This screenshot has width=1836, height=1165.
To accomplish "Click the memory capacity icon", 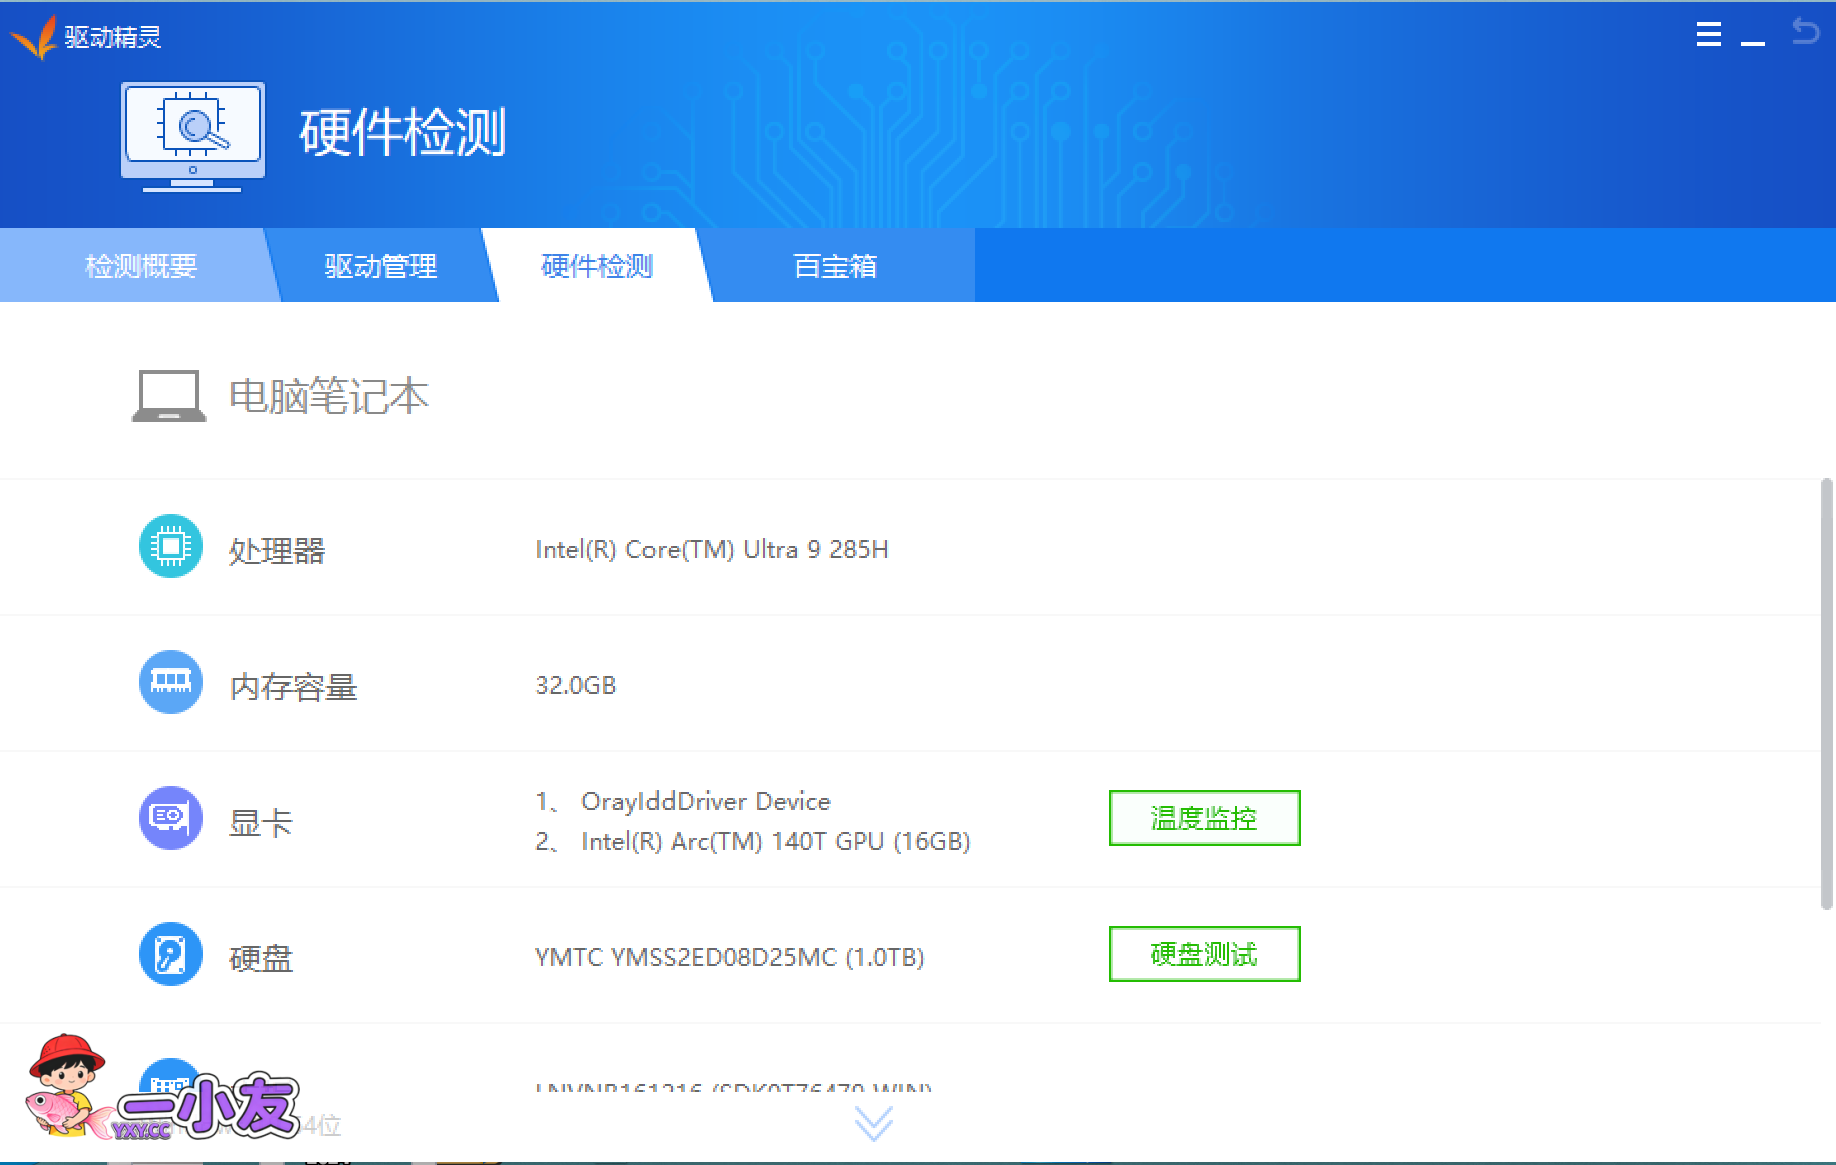I will 171,682.
